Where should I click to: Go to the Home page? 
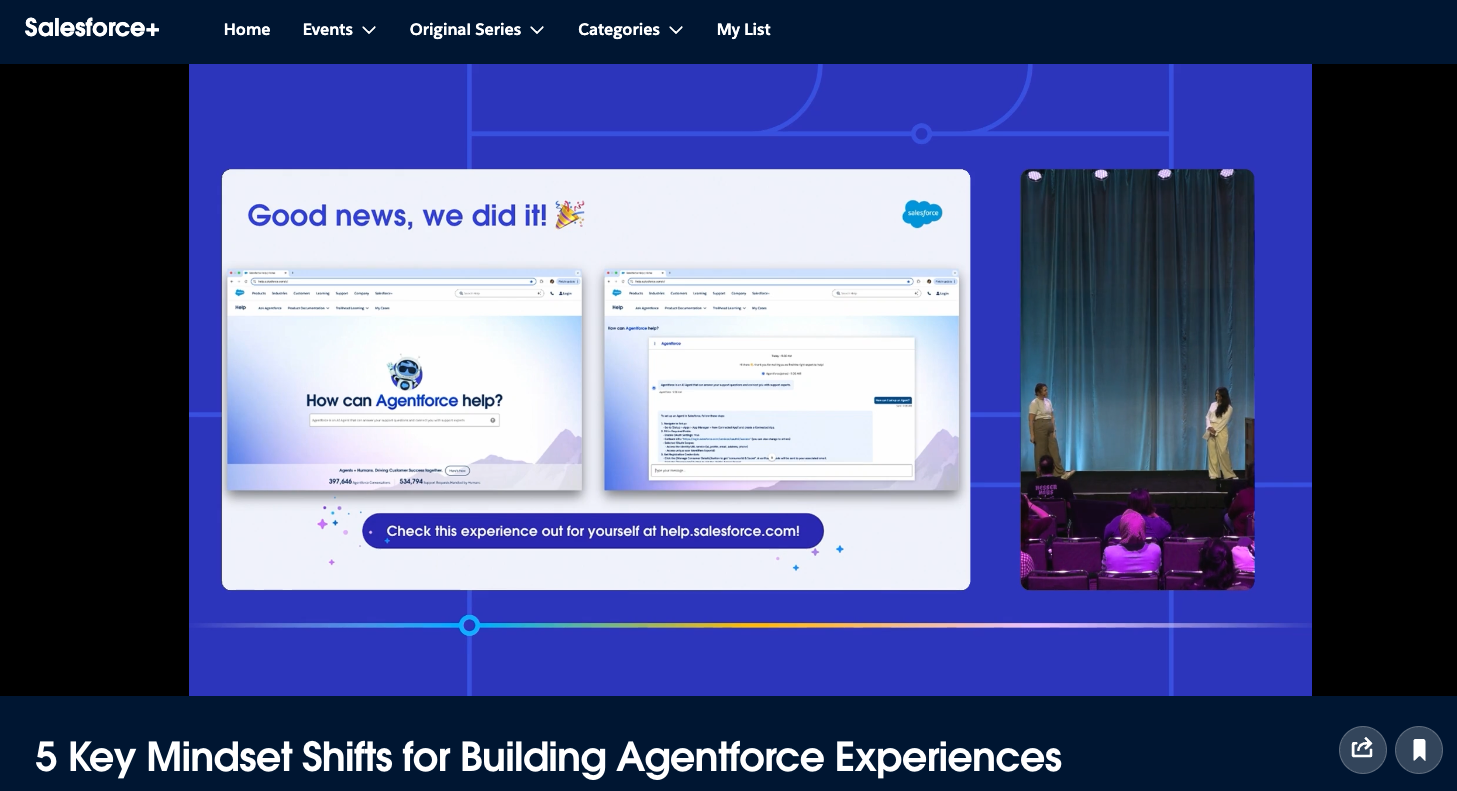pos(247,29)
